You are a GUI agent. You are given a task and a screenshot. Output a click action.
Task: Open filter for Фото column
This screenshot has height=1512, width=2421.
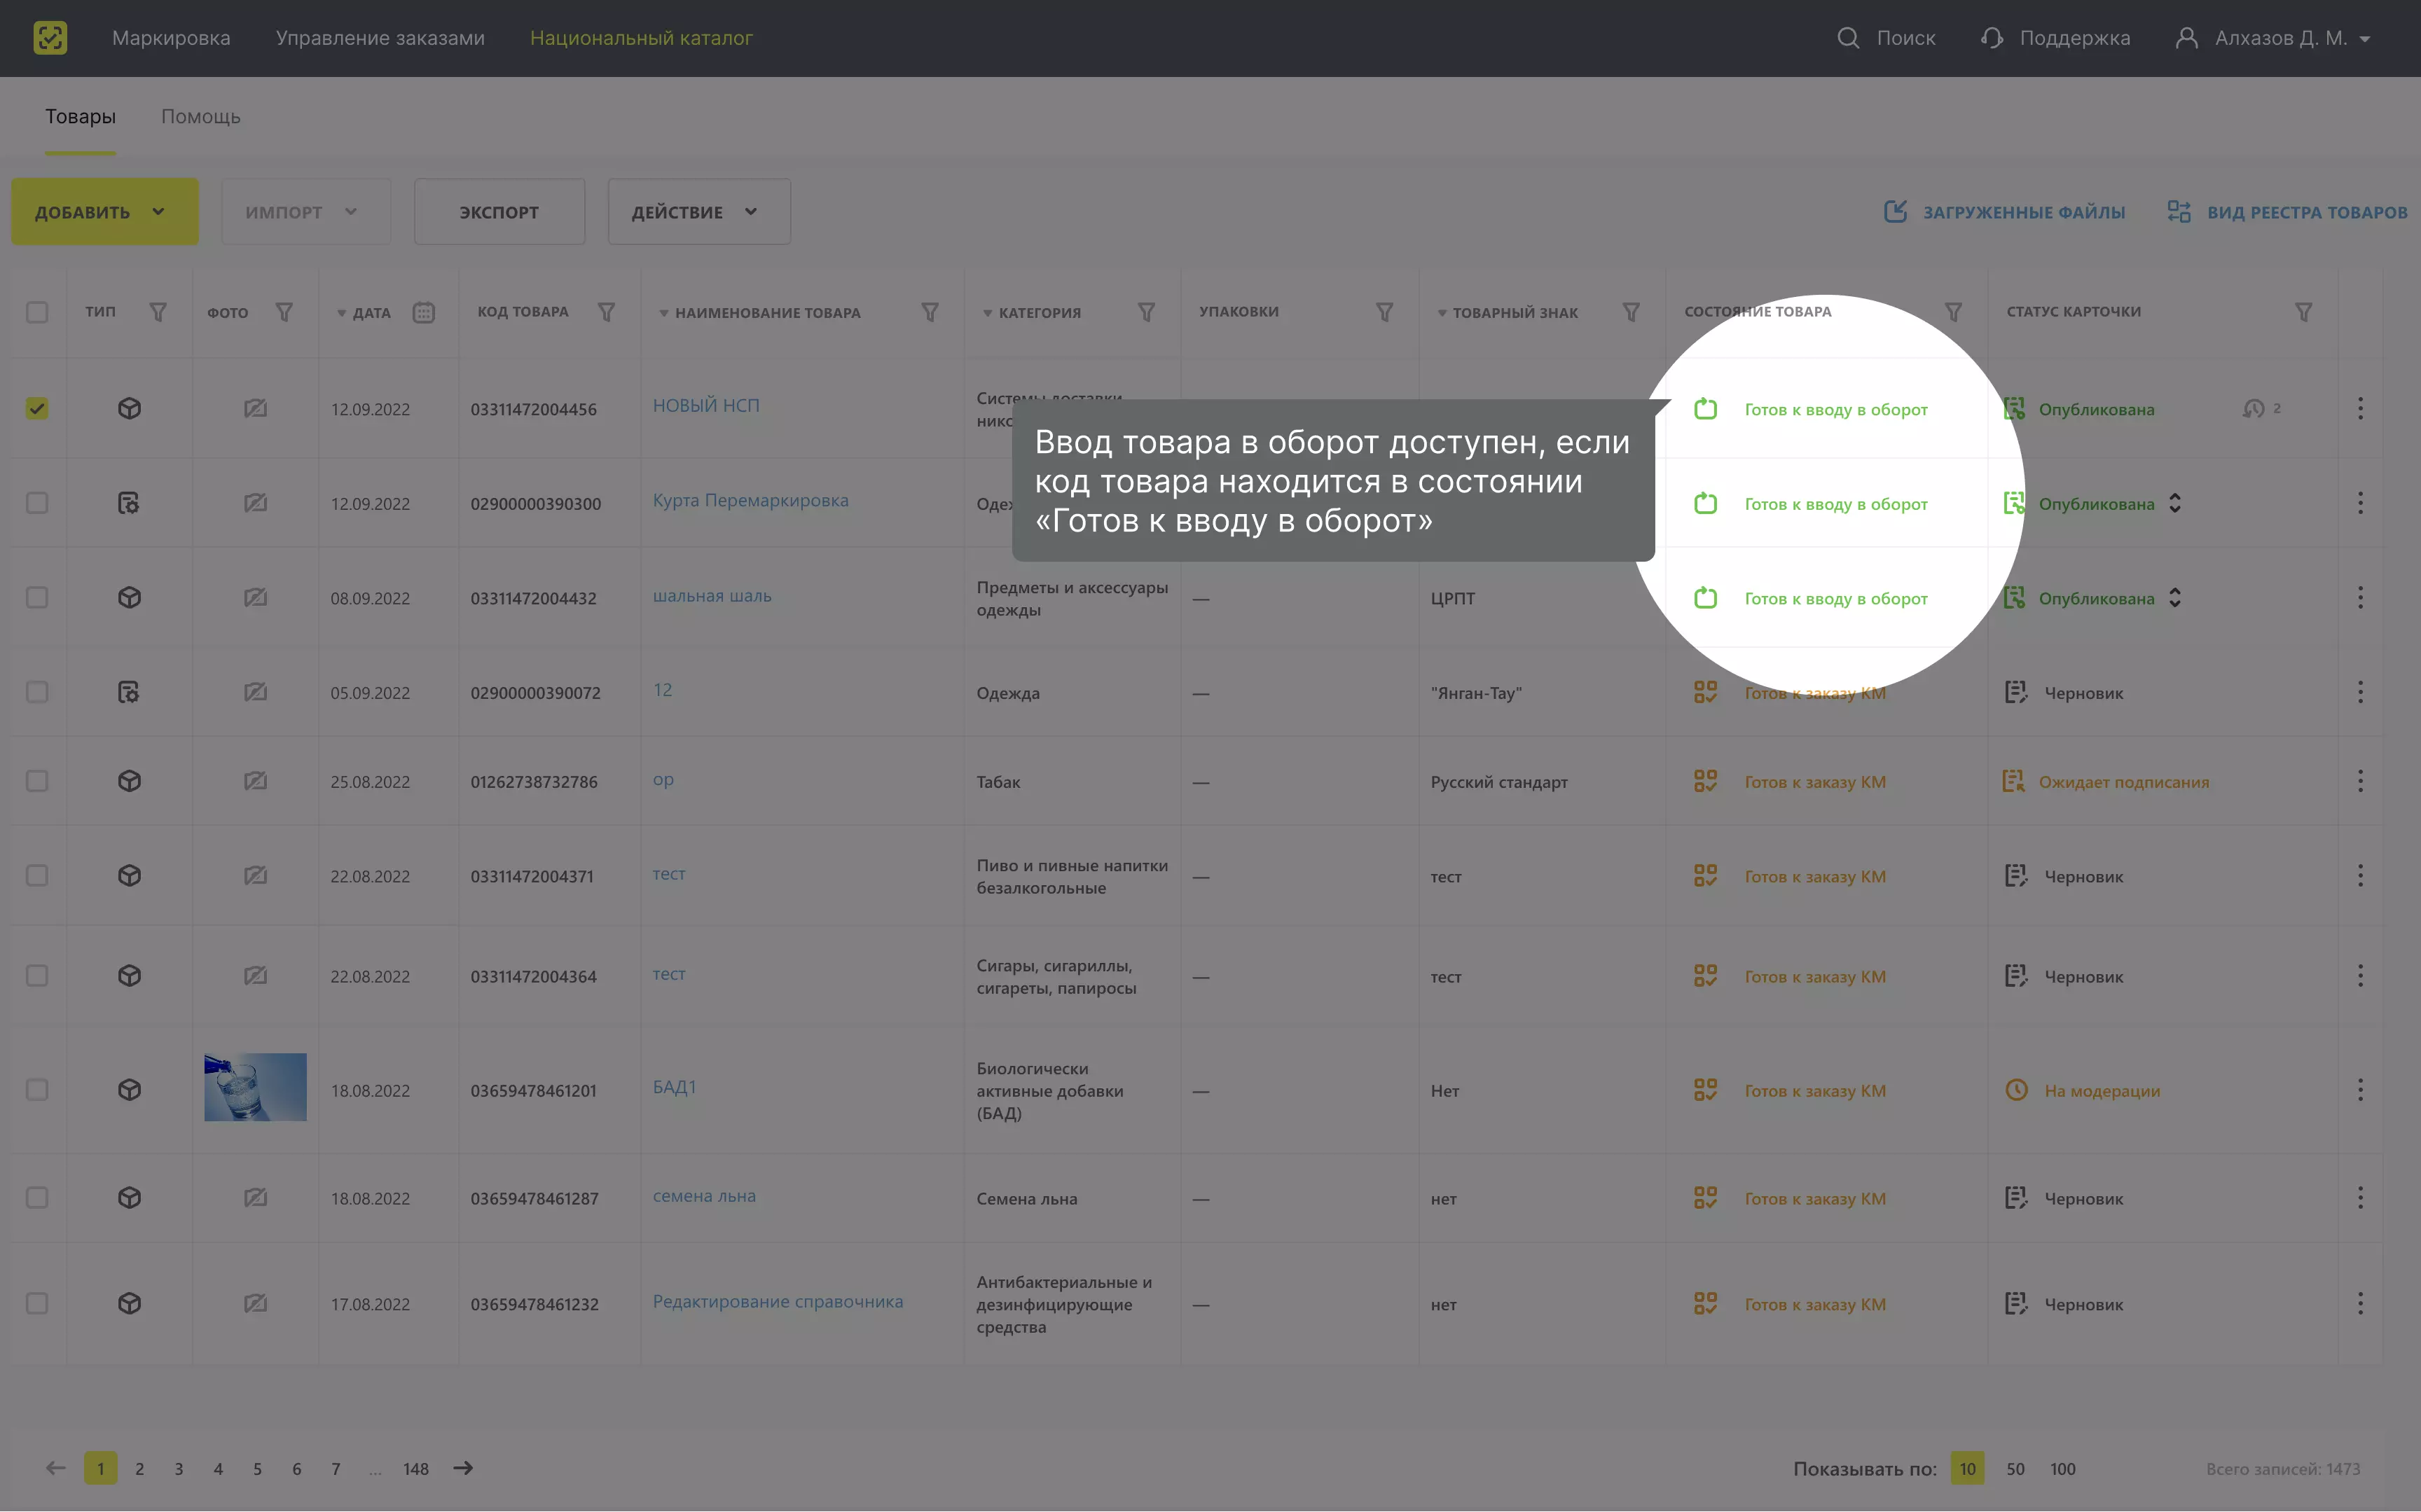[x=284, y=312]
